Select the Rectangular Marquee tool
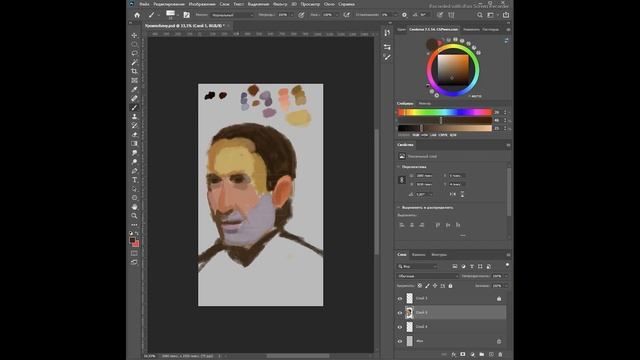This screenshot has width=640, height=360. coord(134,44)
